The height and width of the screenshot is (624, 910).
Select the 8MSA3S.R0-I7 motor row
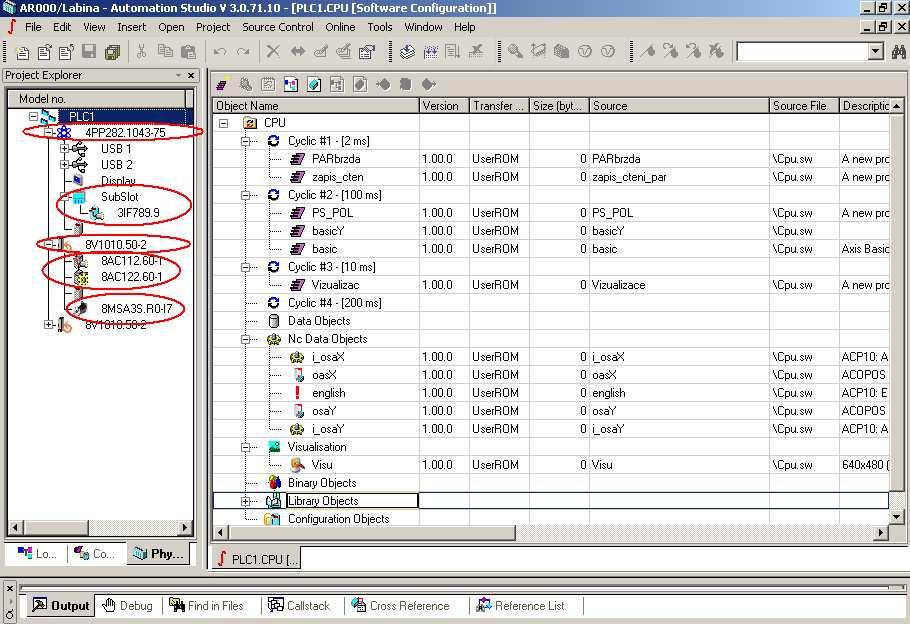click(136, 309)
